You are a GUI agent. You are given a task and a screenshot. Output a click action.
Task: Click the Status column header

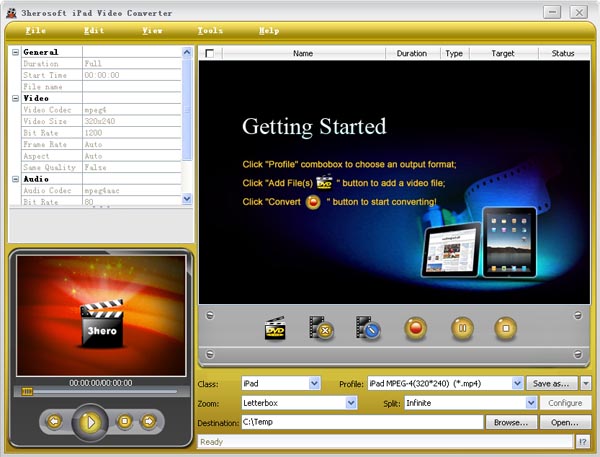[x=563, y=53]
